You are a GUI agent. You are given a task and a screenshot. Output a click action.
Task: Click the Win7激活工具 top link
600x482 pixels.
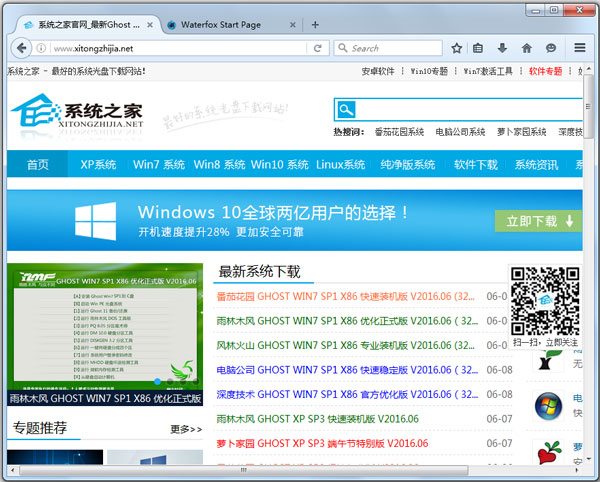[x=488, y=71]
